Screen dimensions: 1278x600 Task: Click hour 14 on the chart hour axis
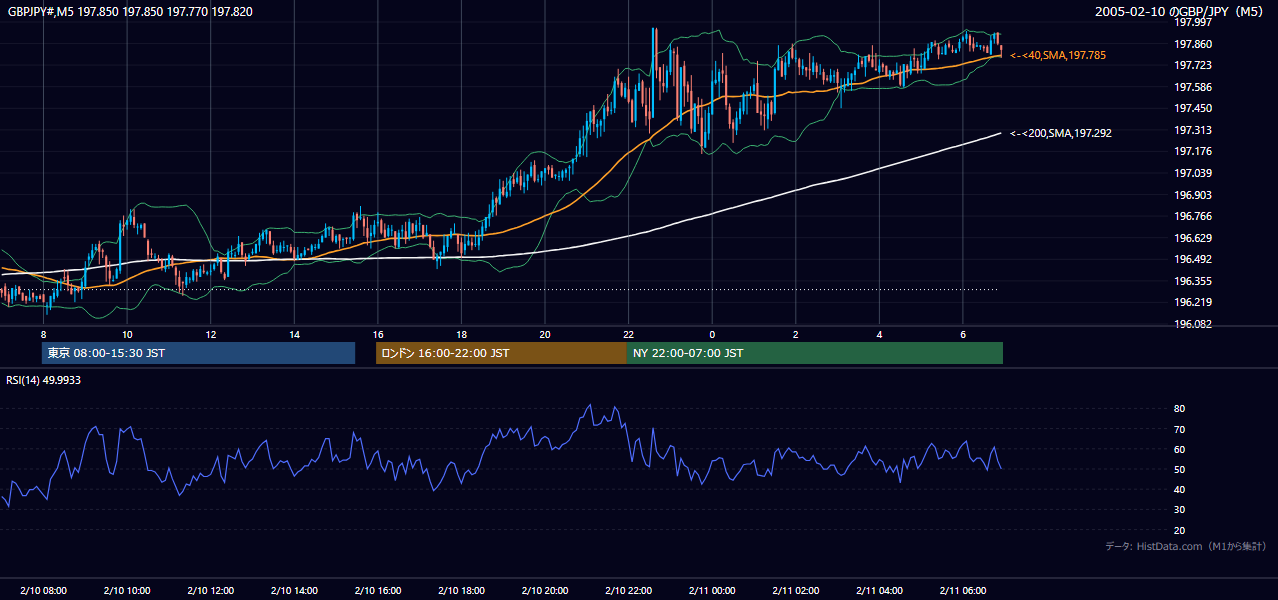point(294,334)
